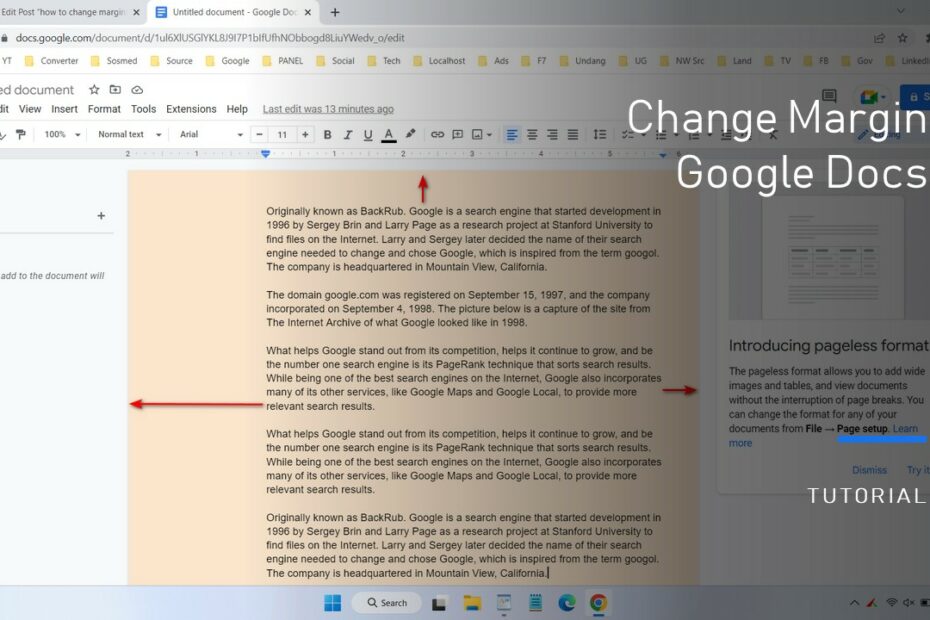
Task: Open the Windows Start menu
Action: click(332, 603)
